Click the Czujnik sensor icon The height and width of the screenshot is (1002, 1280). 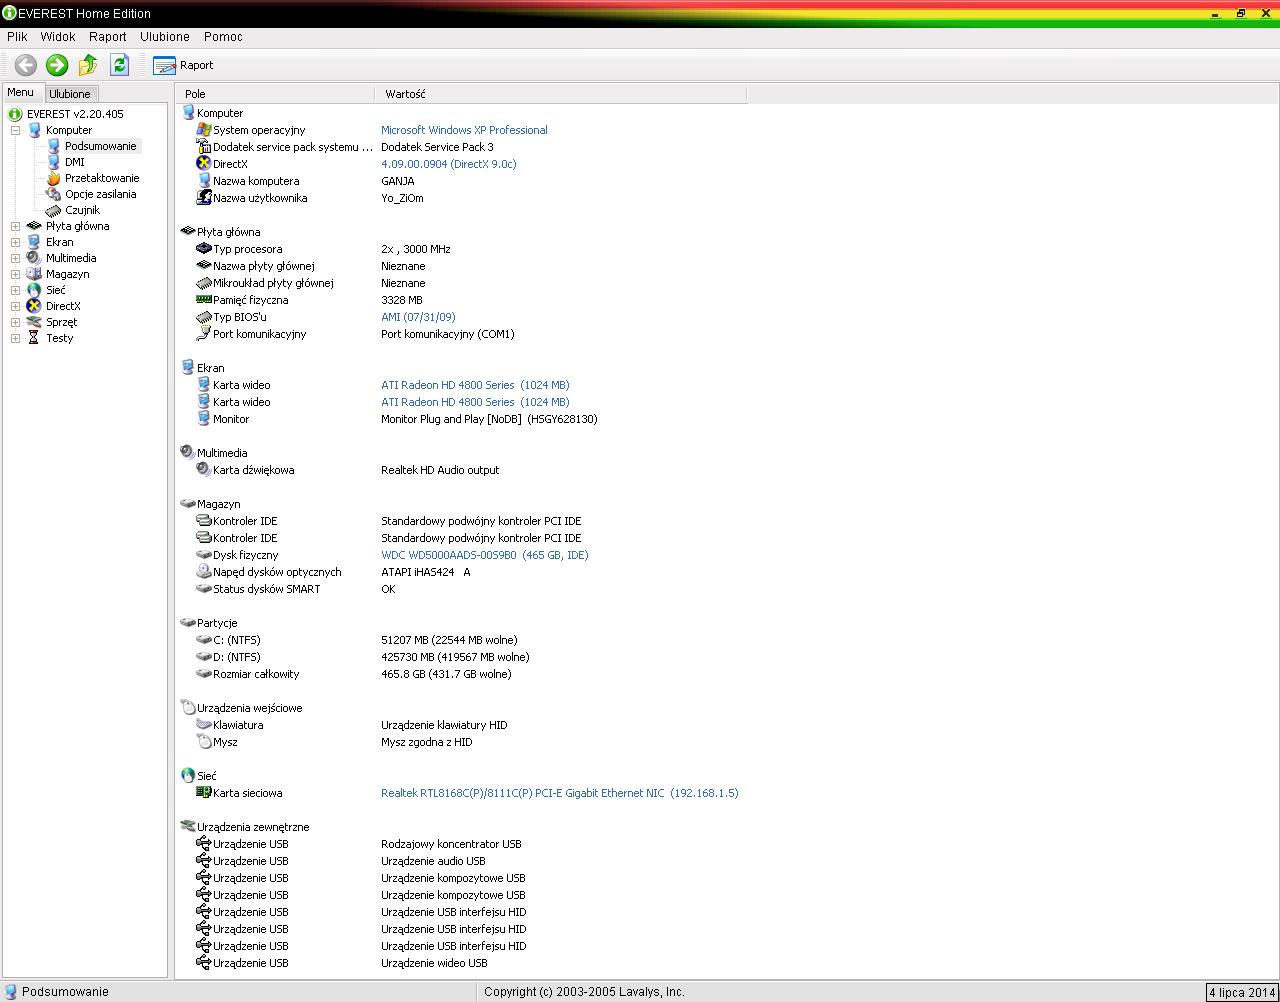pyautogui.click(x=54, y=210)
